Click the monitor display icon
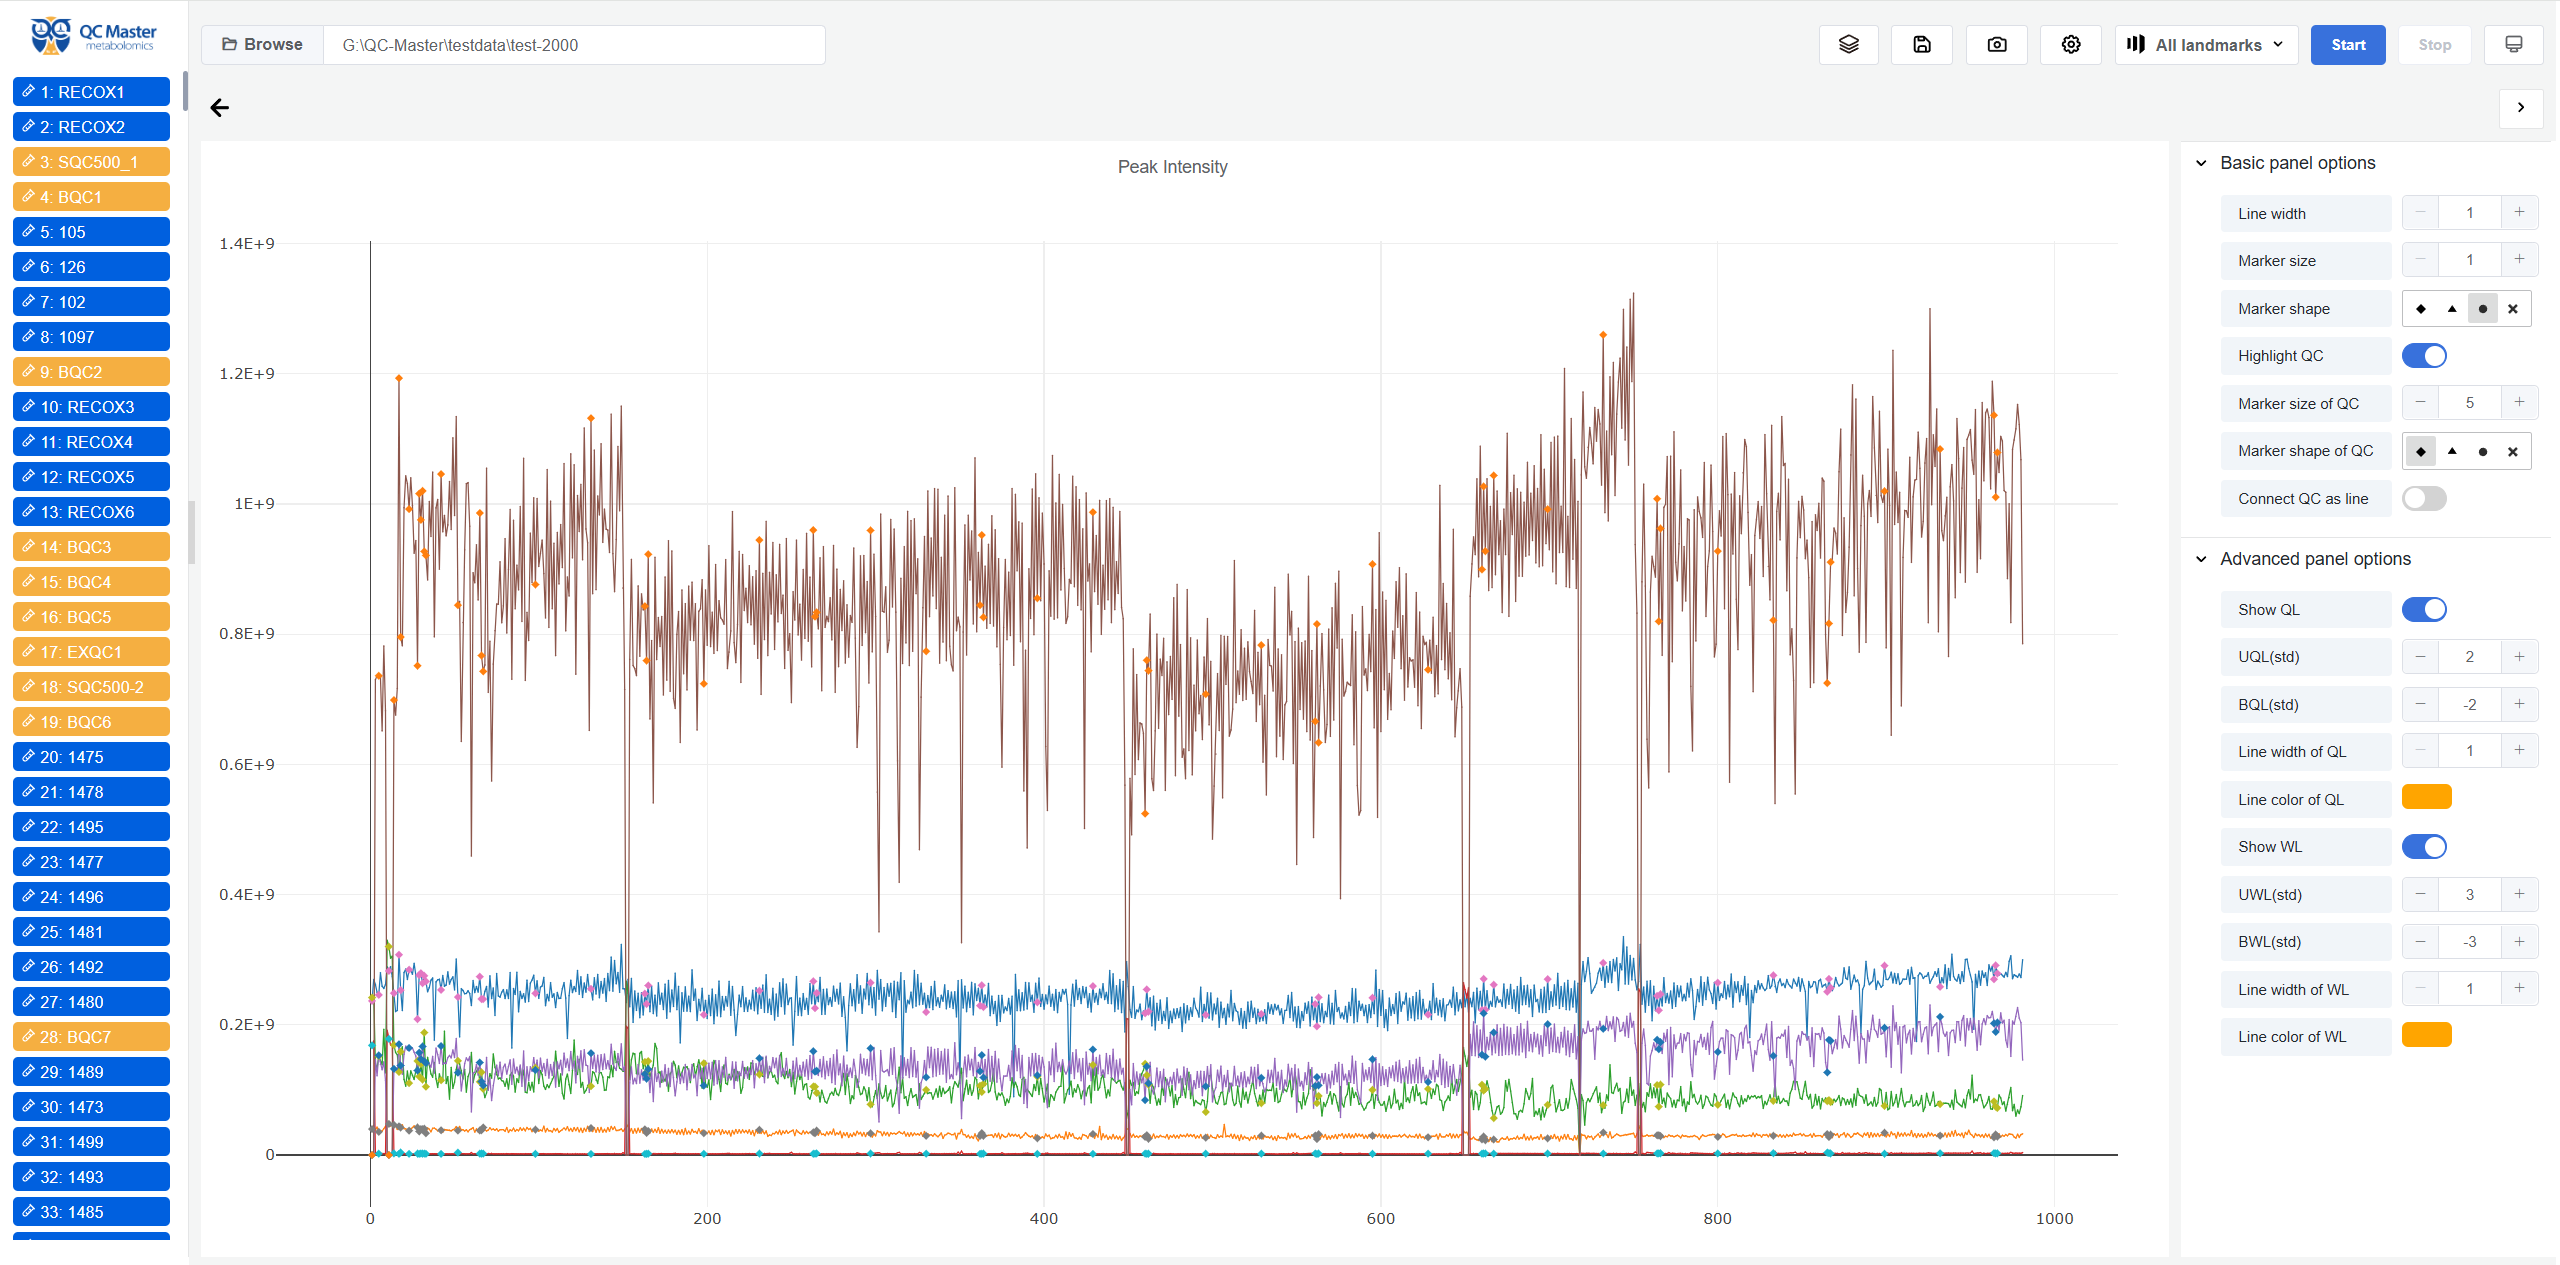 pyautogui.click(x=2513, y=45)
